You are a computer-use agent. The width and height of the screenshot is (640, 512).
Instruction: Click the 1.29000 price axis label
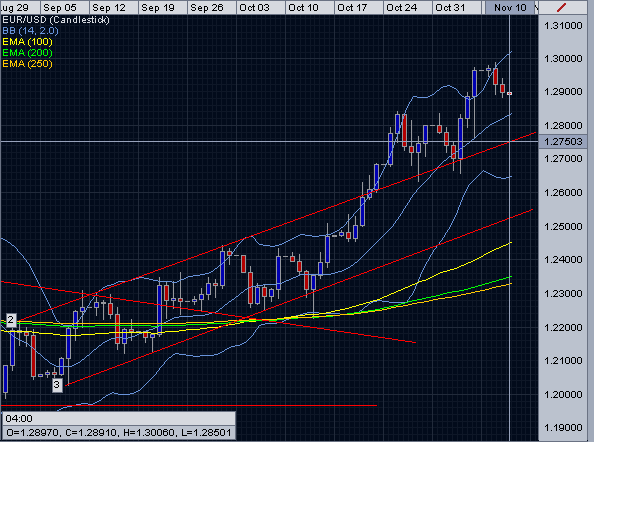click(563, 92)
